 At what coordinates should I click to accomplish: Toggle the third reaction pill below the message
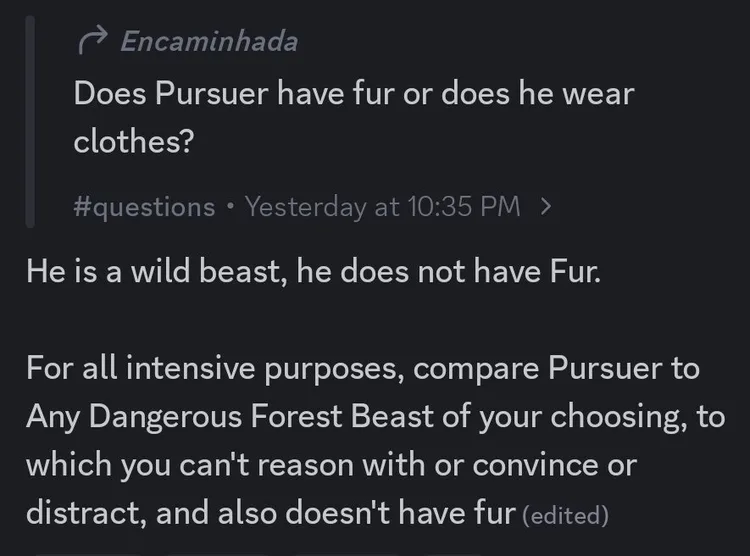tap(347, 554)
